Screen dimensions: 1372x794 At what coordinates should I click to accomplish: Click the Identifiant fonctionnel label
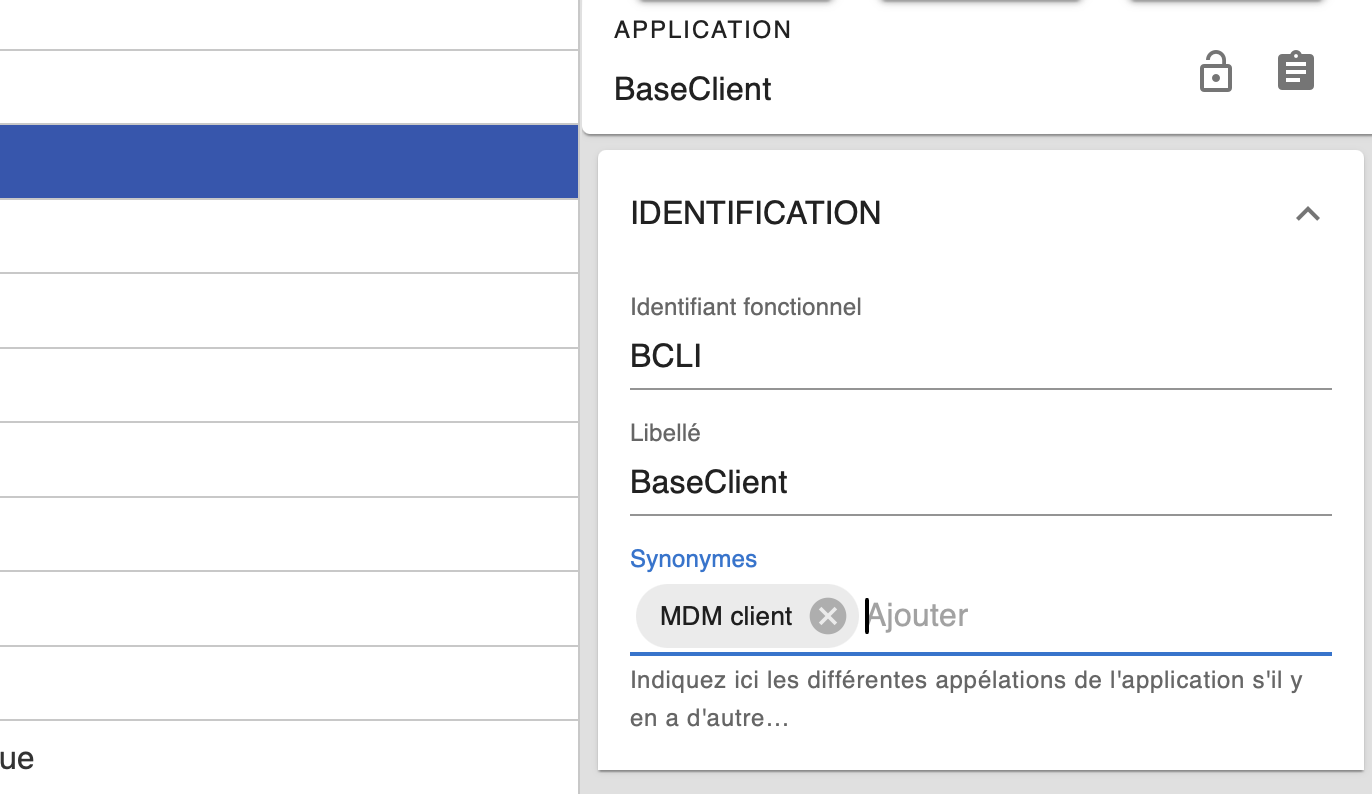(x=745, y=307)
